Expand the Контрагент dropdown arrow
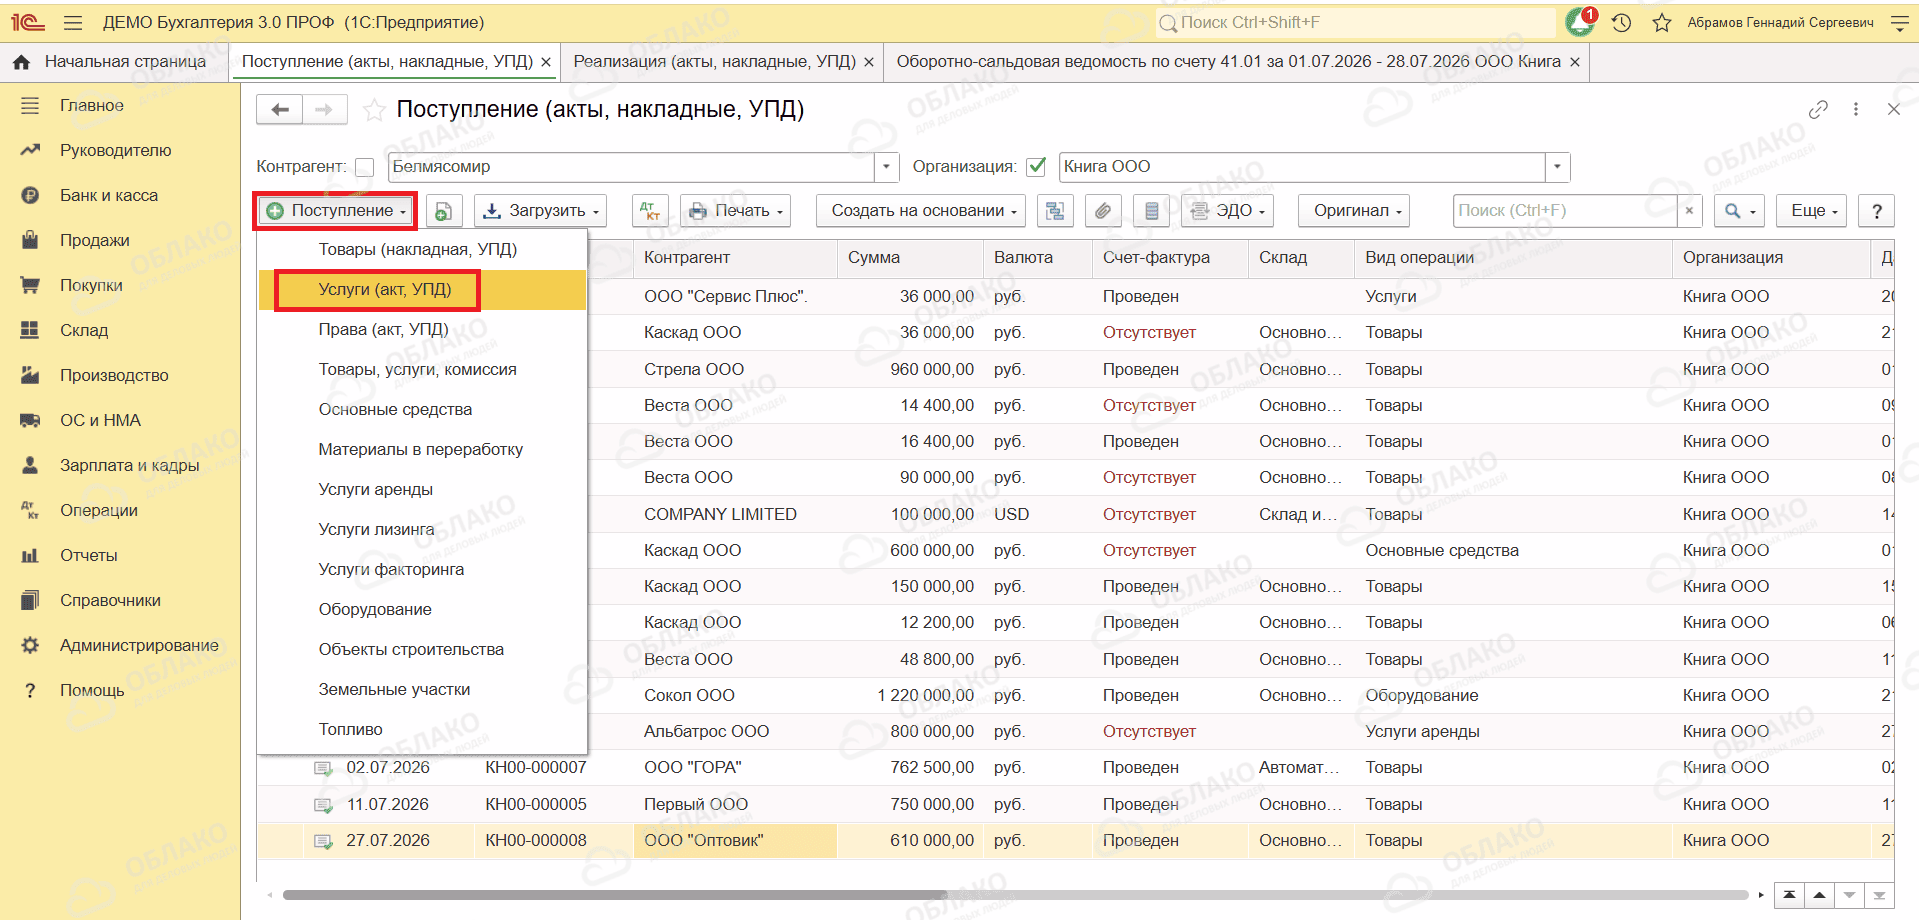The image size is (1919, 920). [887, 167]
